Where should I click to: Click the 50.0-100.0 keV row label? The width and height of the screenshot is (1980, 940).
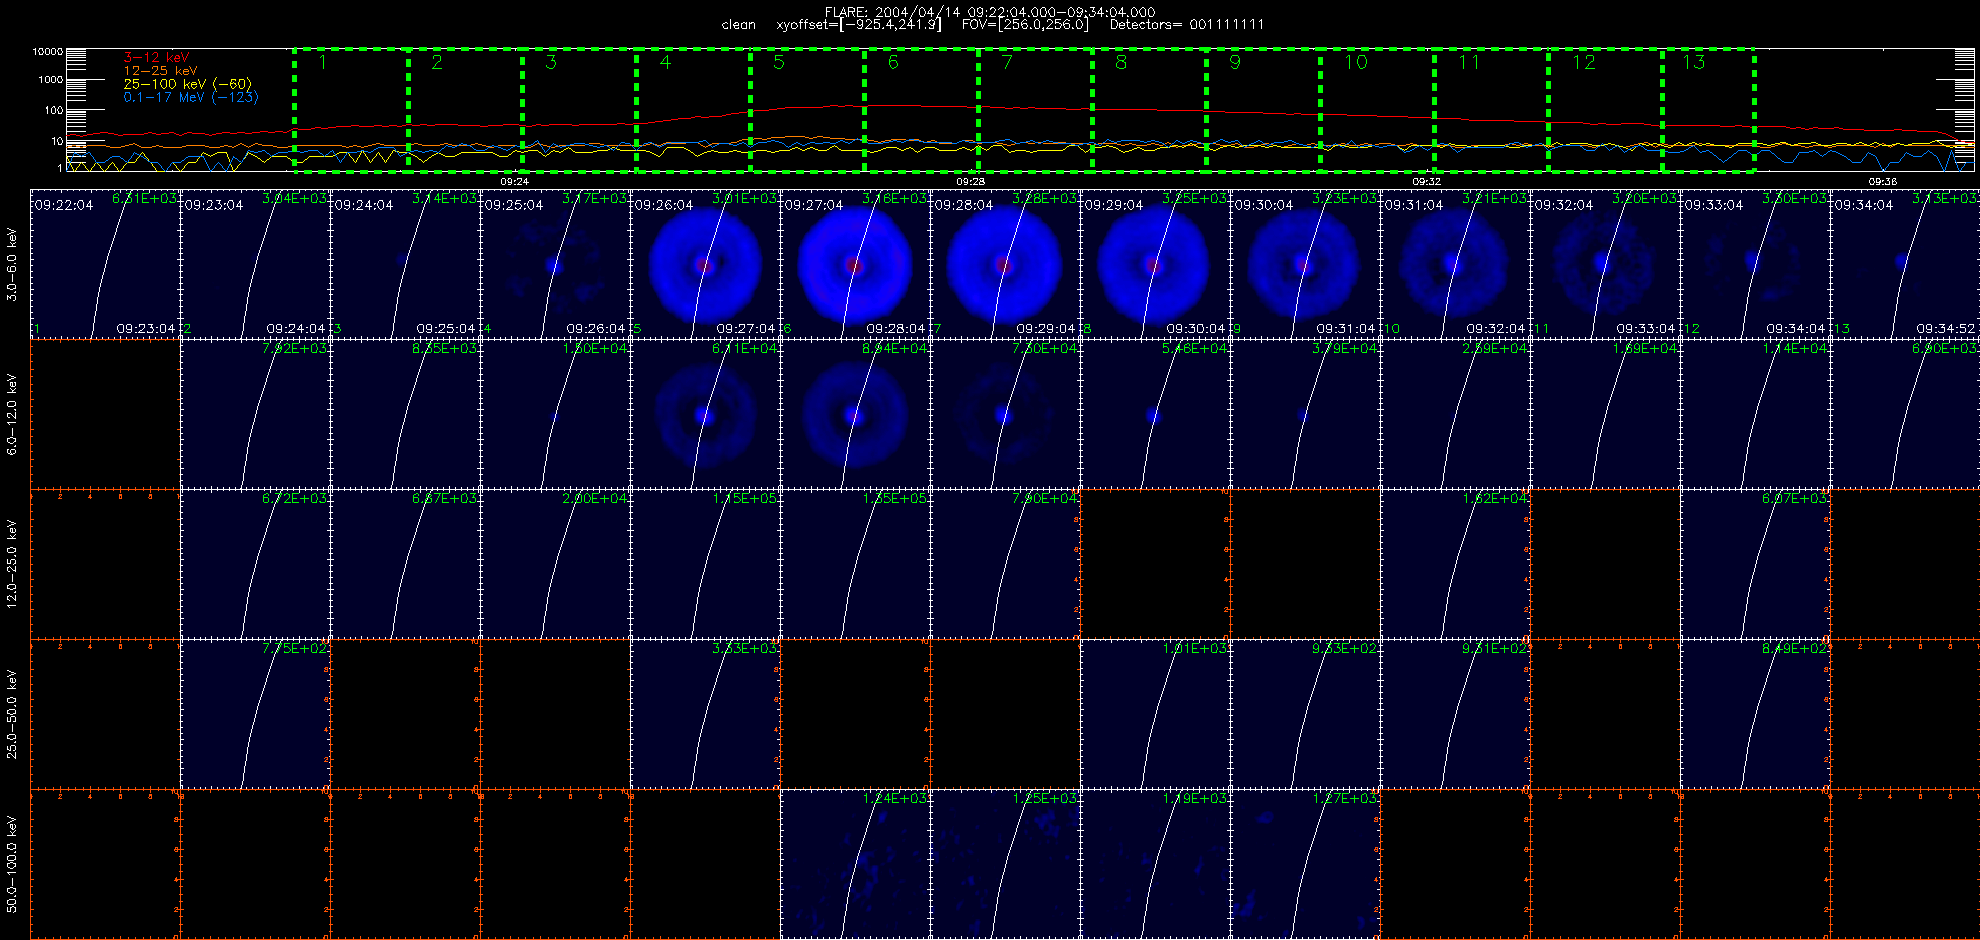[13, 865]
